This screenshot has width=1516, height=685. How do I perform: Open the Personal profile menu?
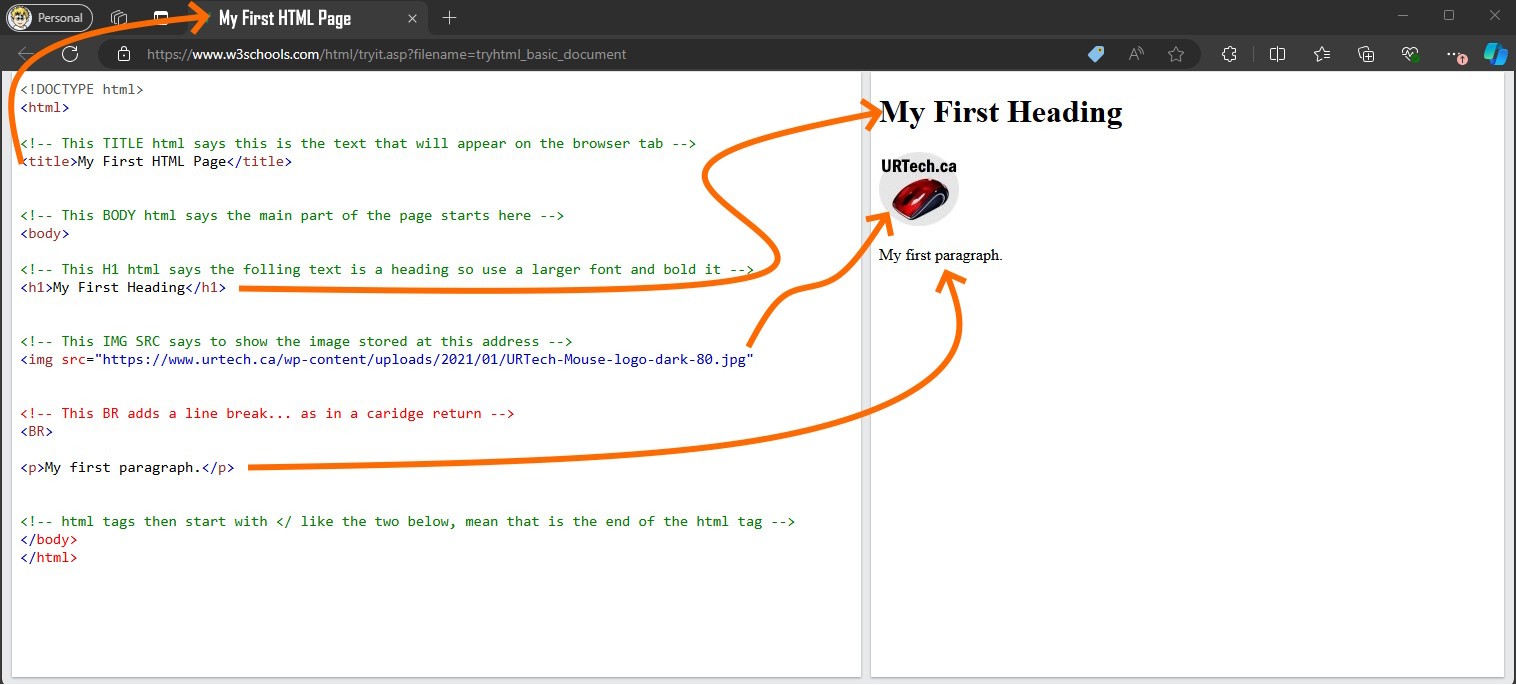click(x=50, y=18)
